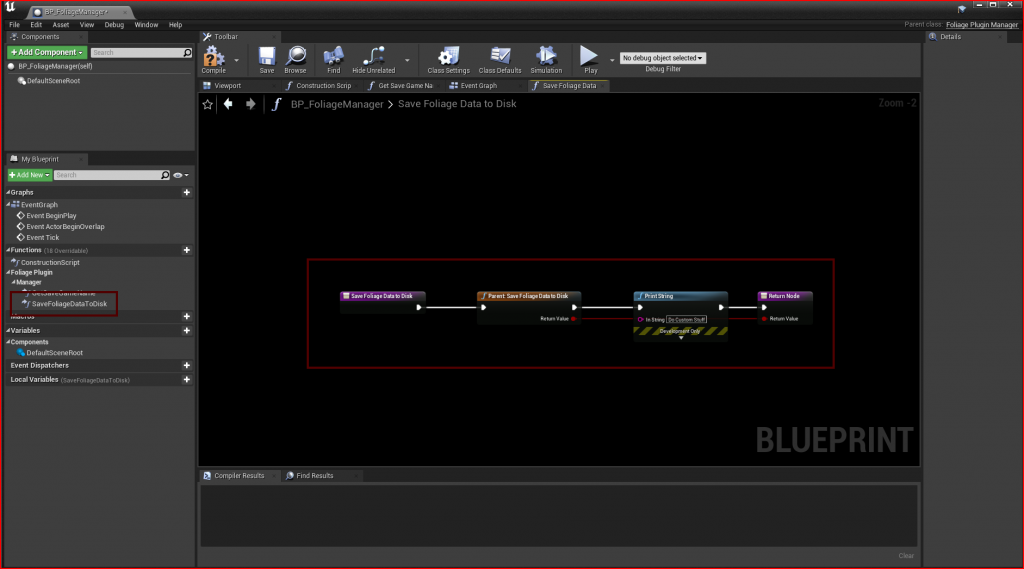Open view options eye icon in My Blueprint
Image resolution: width=1024 pixels, height=569 pixels.
click(180, 175)
